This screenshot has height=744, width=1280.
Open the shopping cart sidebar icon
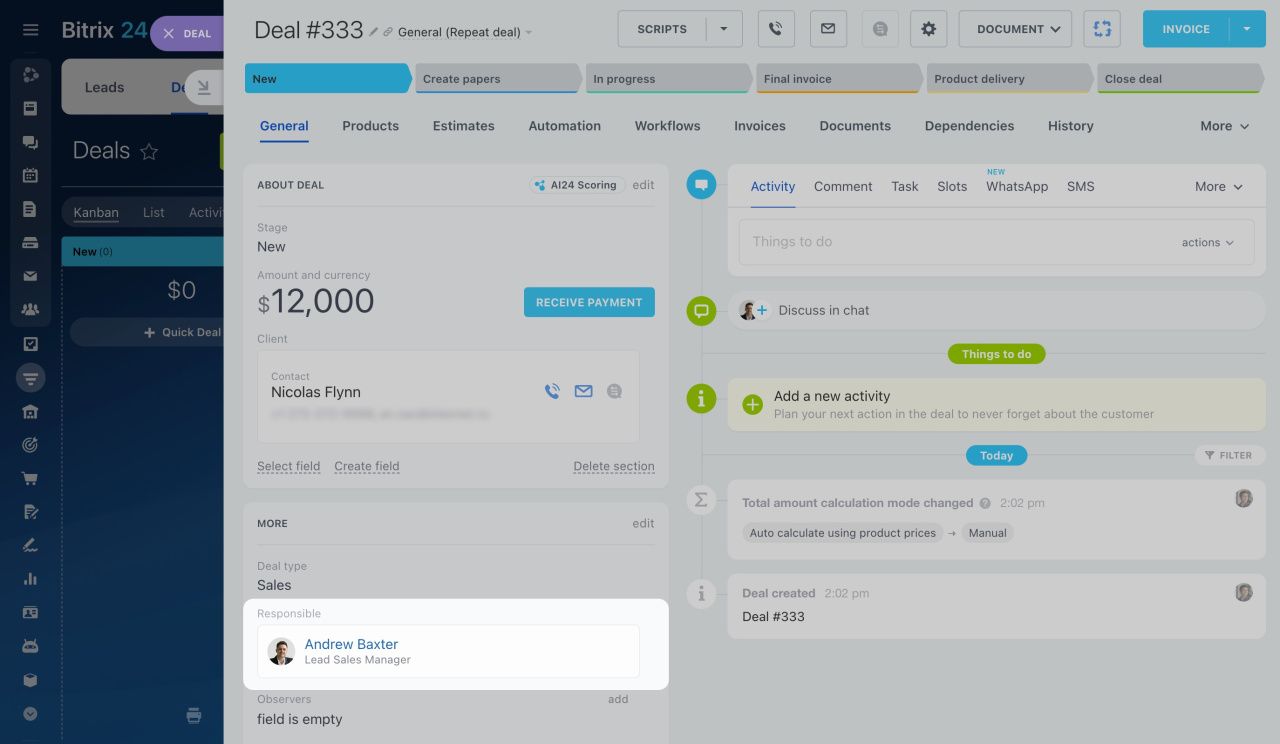(x=30, y=478)
